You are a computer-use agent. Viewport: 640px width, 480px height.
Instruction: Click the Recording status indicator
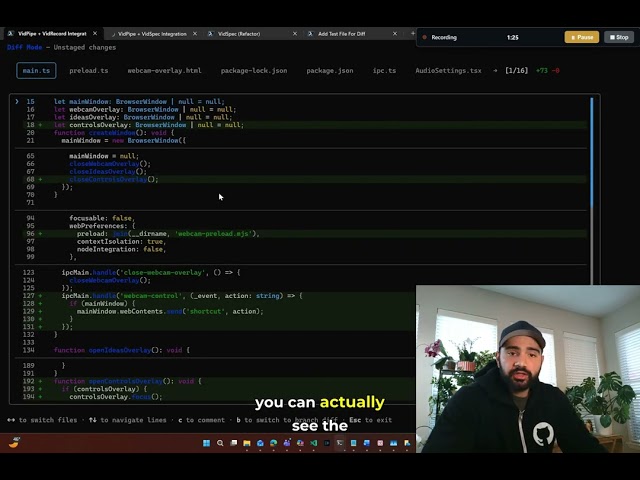(440, 37)
